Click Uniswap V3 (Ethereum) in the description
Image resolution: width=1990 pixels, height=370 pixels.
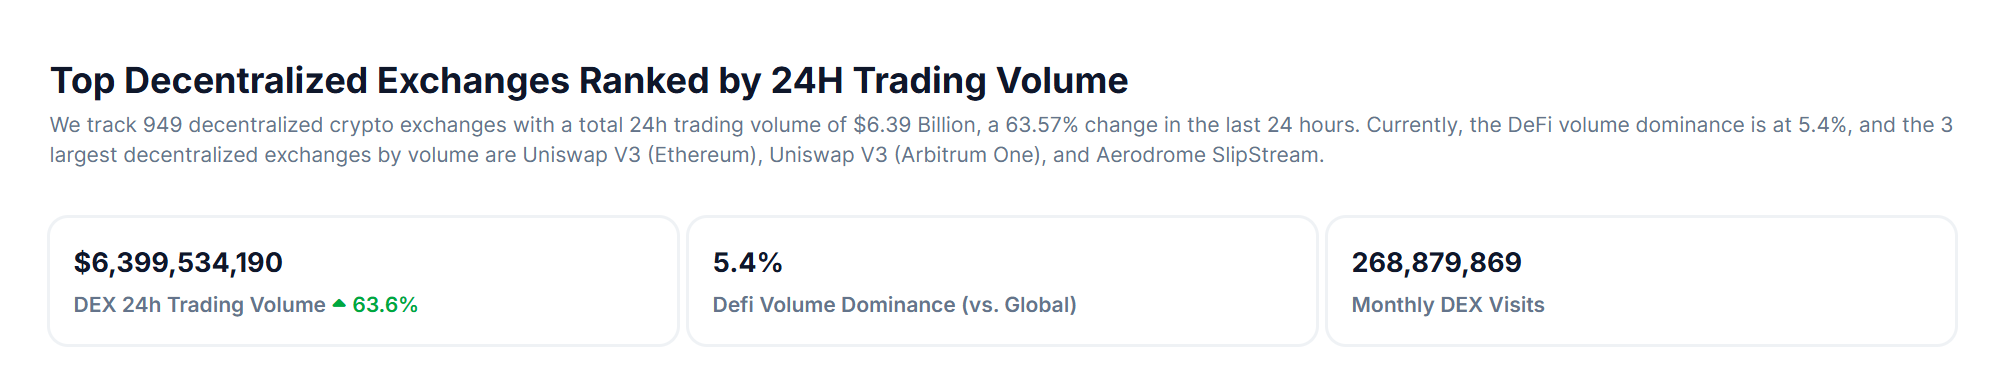pyautogui.click(x=640, y=155)
